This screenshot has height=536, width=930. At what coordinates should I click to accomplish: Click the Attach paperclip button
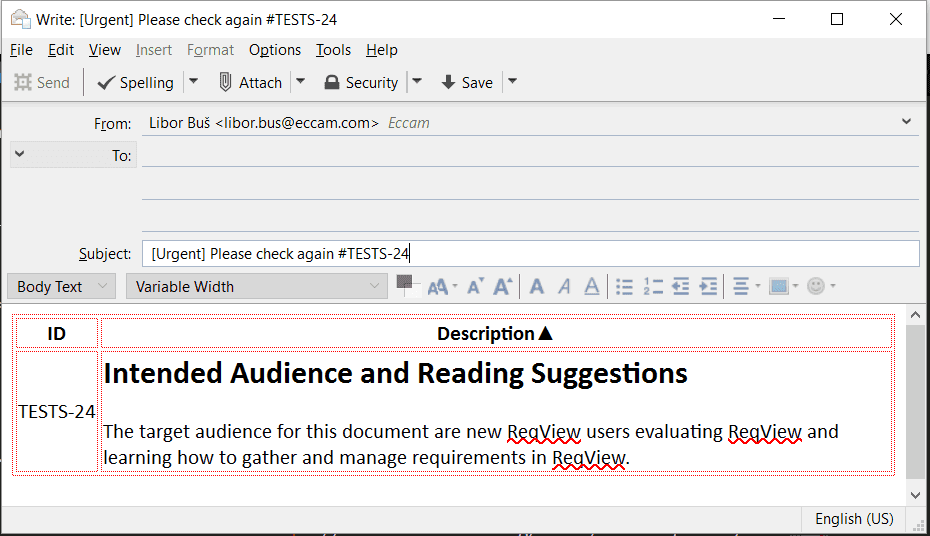(x=250, y=82)
